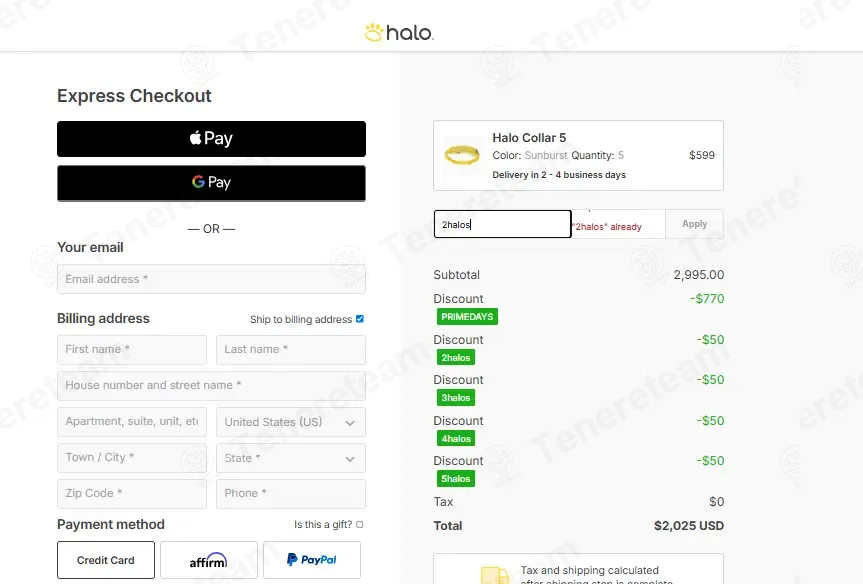Screen dimensions: 863x584
Task: Select the PayPal payment option
Action: coord(312,560)
